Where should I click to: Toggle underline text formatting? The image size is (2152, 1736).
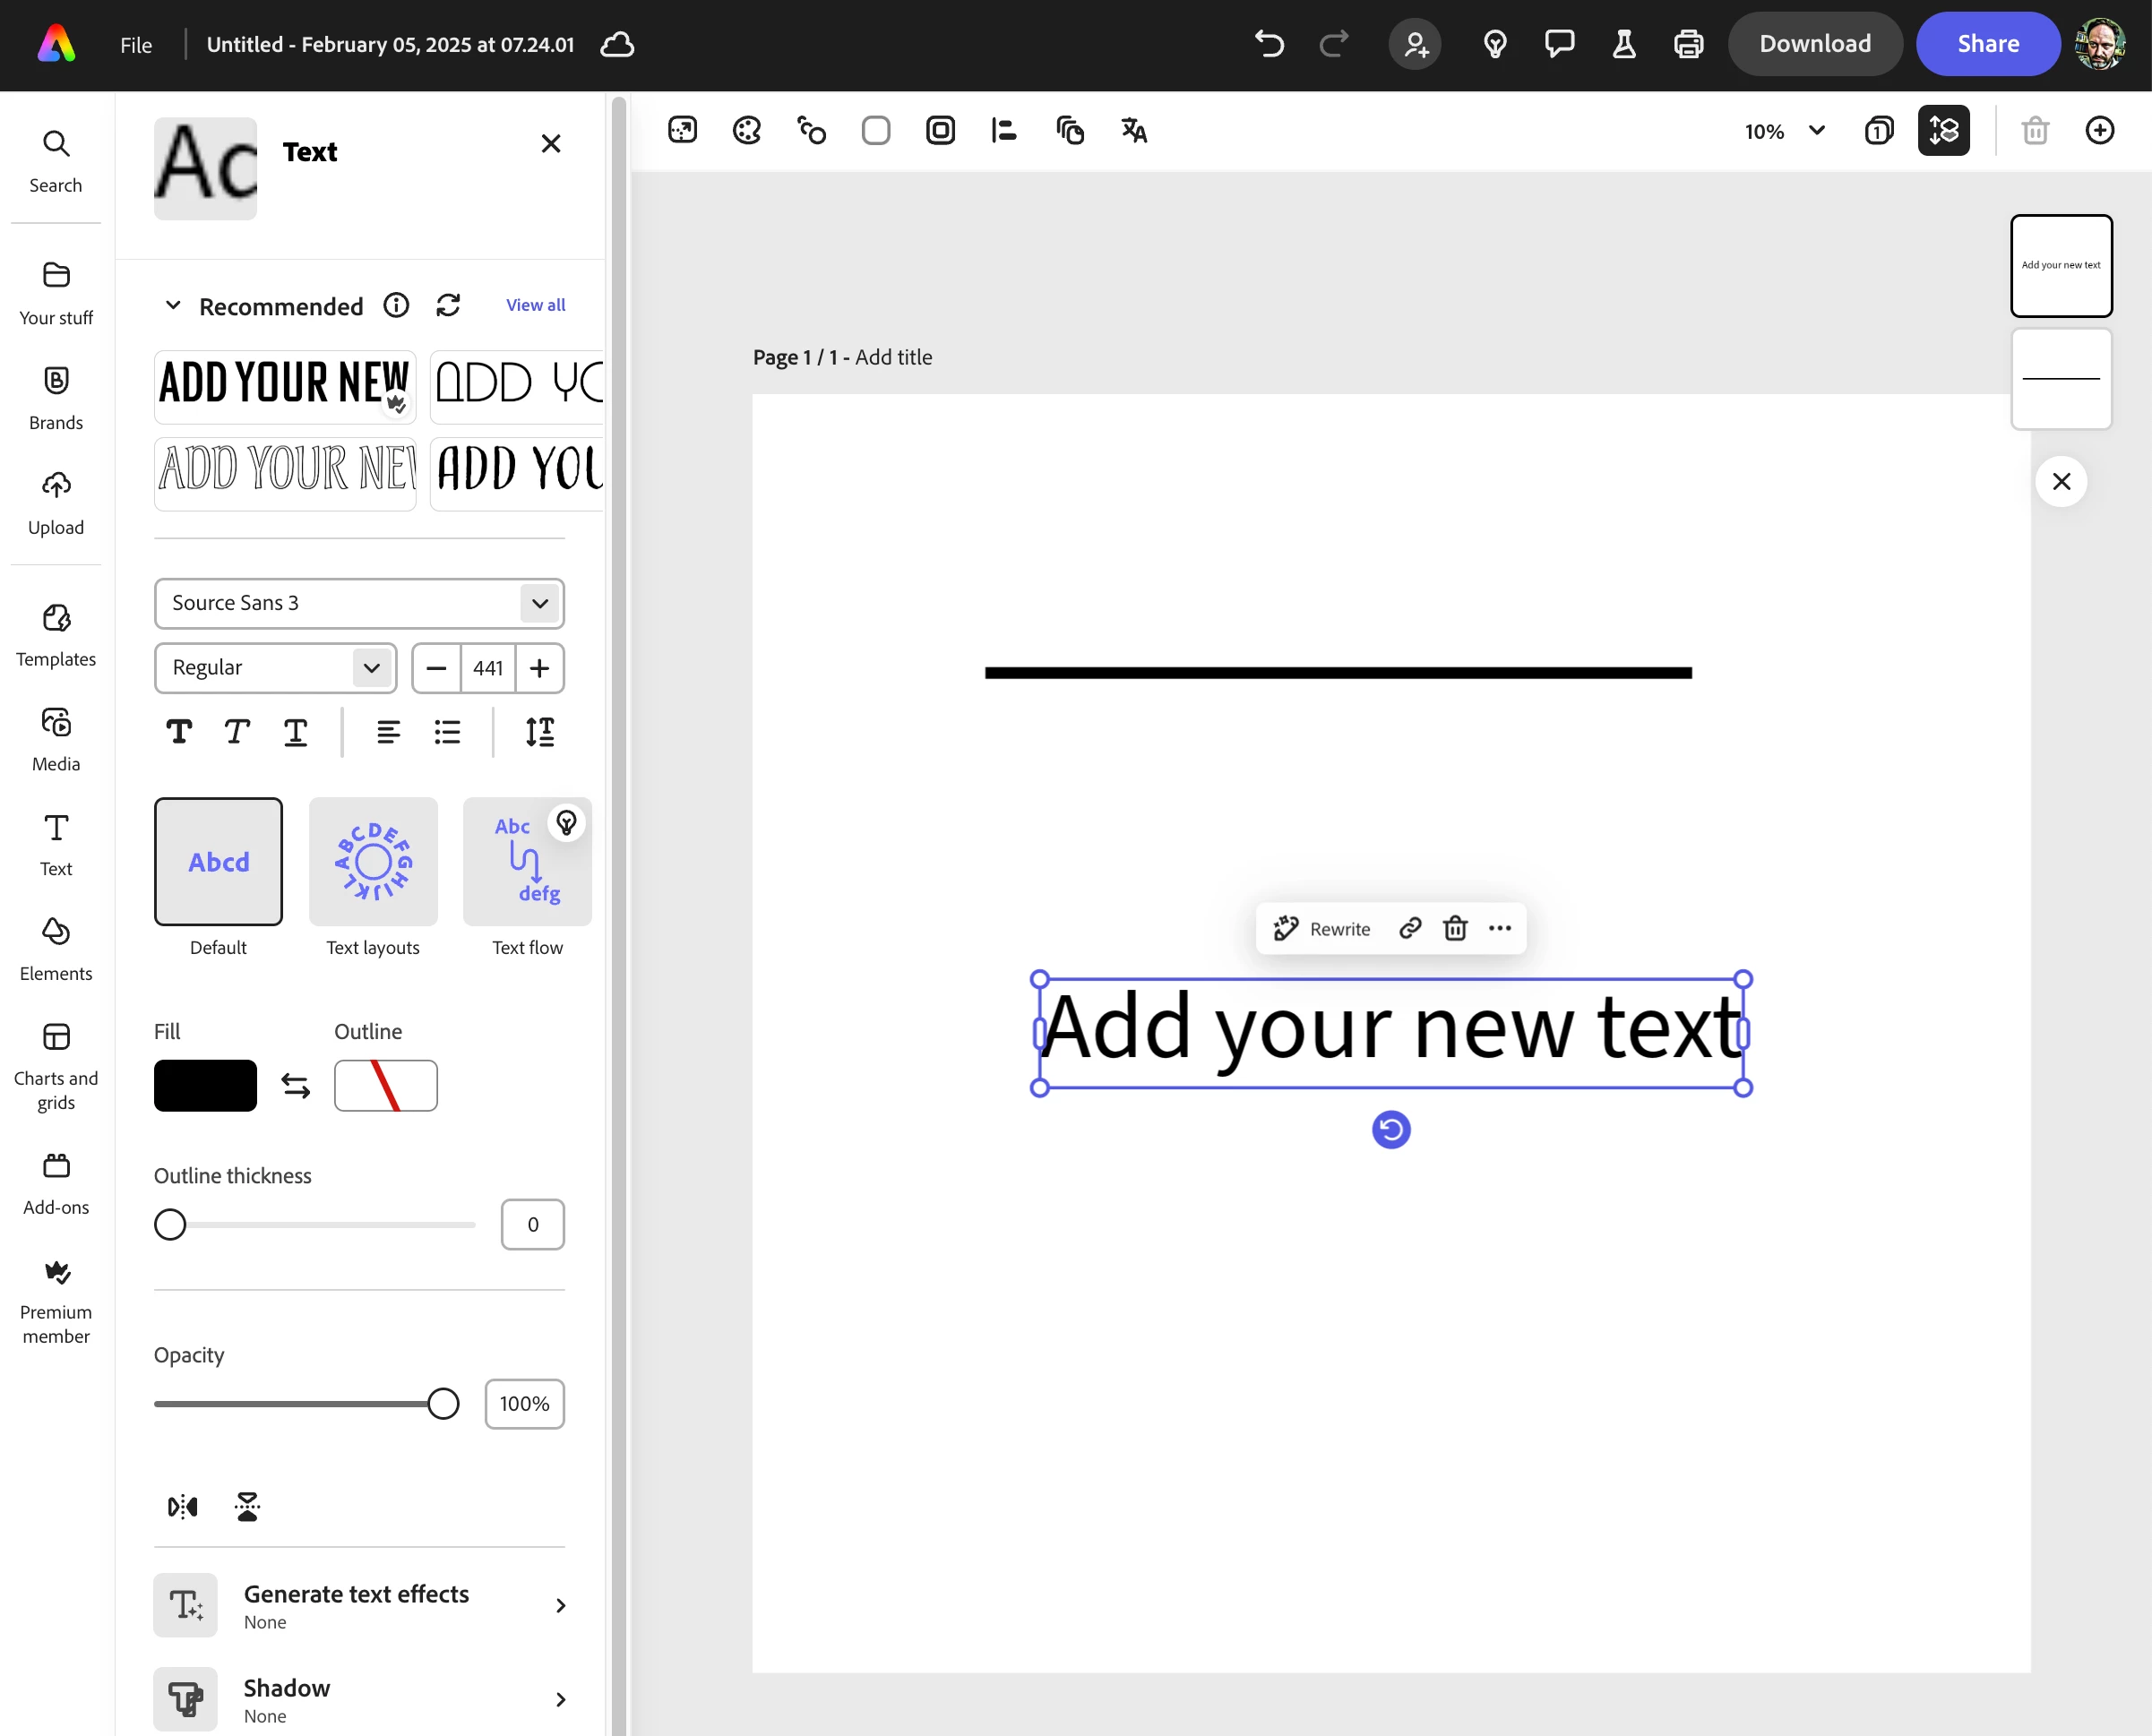coord(295,732)
